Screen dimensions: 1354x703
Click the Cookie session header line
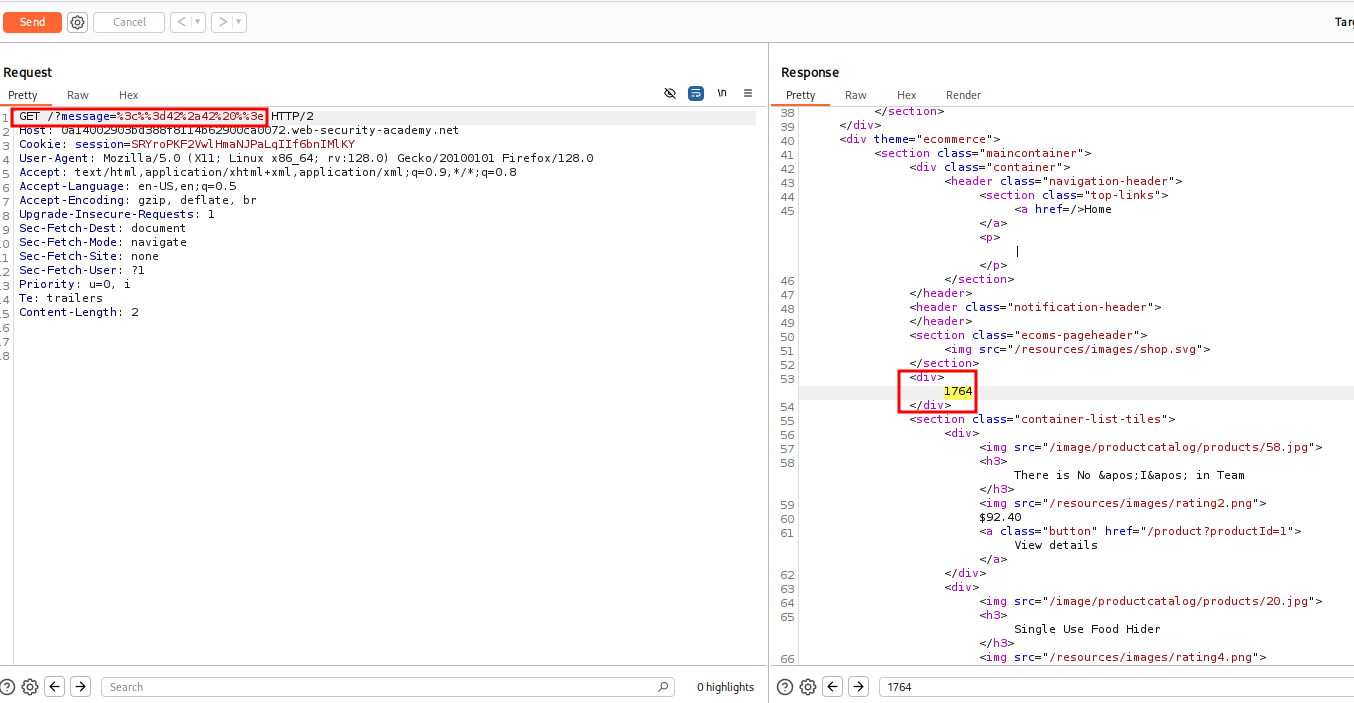click(187, 145)
